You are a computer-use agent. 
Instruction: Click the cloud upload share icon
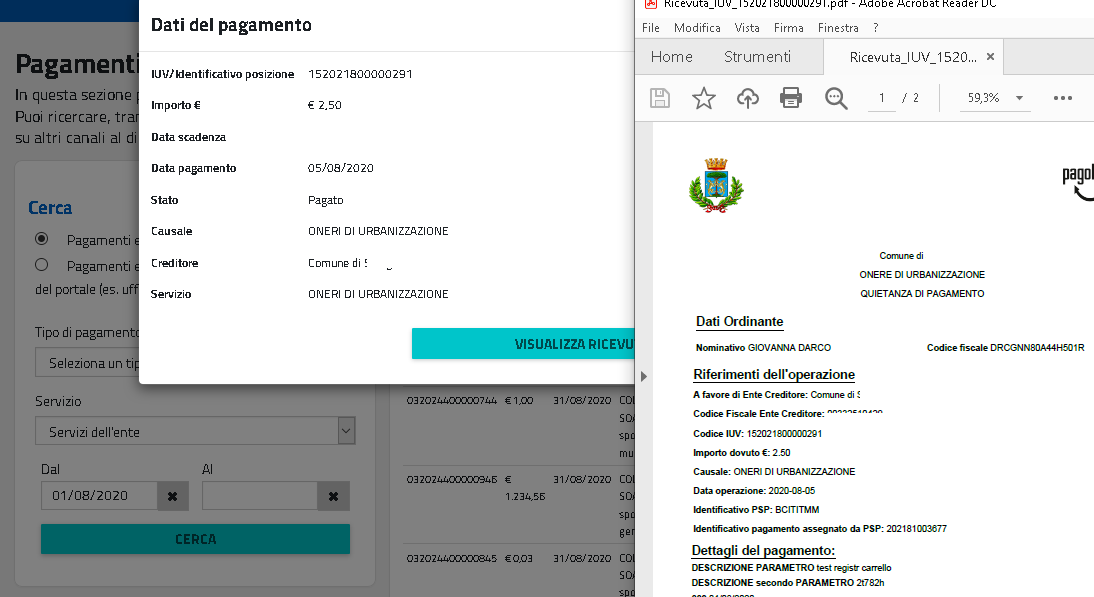(747, 98)
